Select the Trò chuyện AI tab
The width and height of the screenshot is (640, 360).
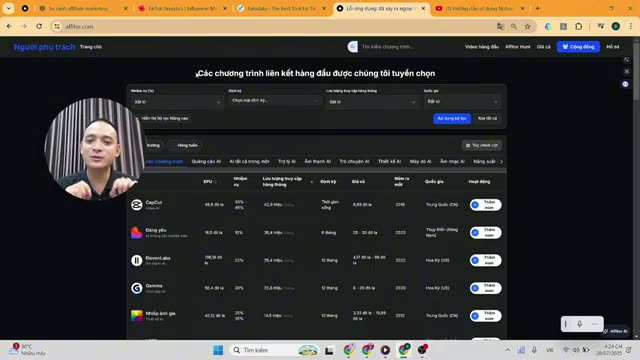[354, 162]
